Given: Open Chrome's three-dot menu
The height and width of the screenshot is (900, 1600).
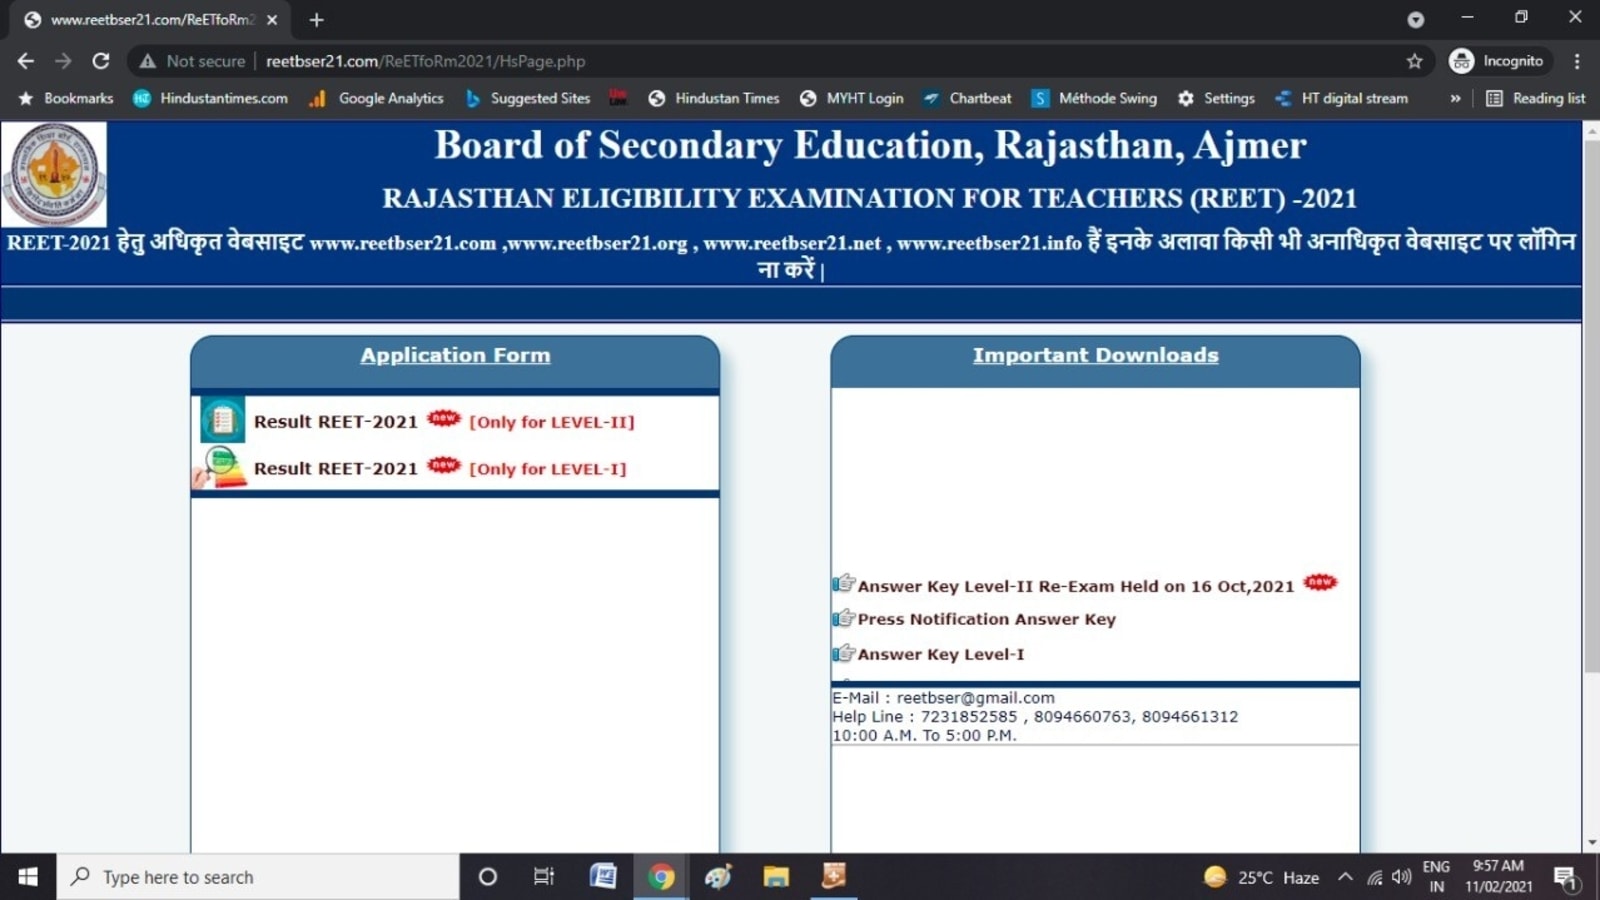Looking at the screenshot, I should pyautogui.click(x=1578, y=61).
